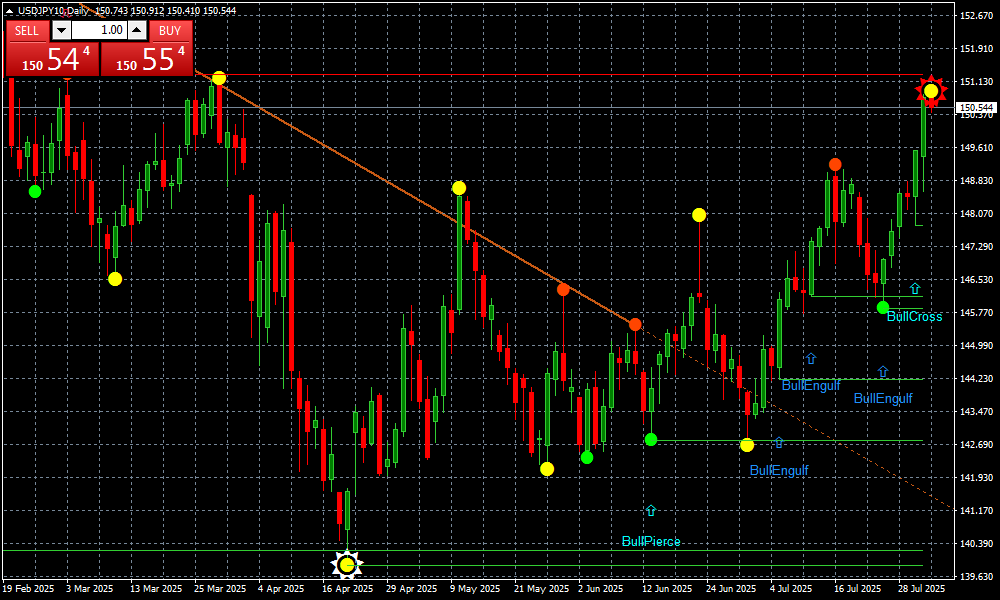Collapse the one-click trading panel triangle
1000x600 pixels.
[9, 10]
